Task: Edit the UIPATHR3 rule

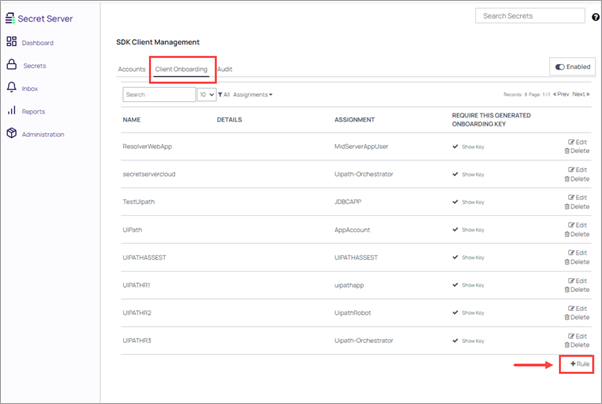Action: pos(577,336)
